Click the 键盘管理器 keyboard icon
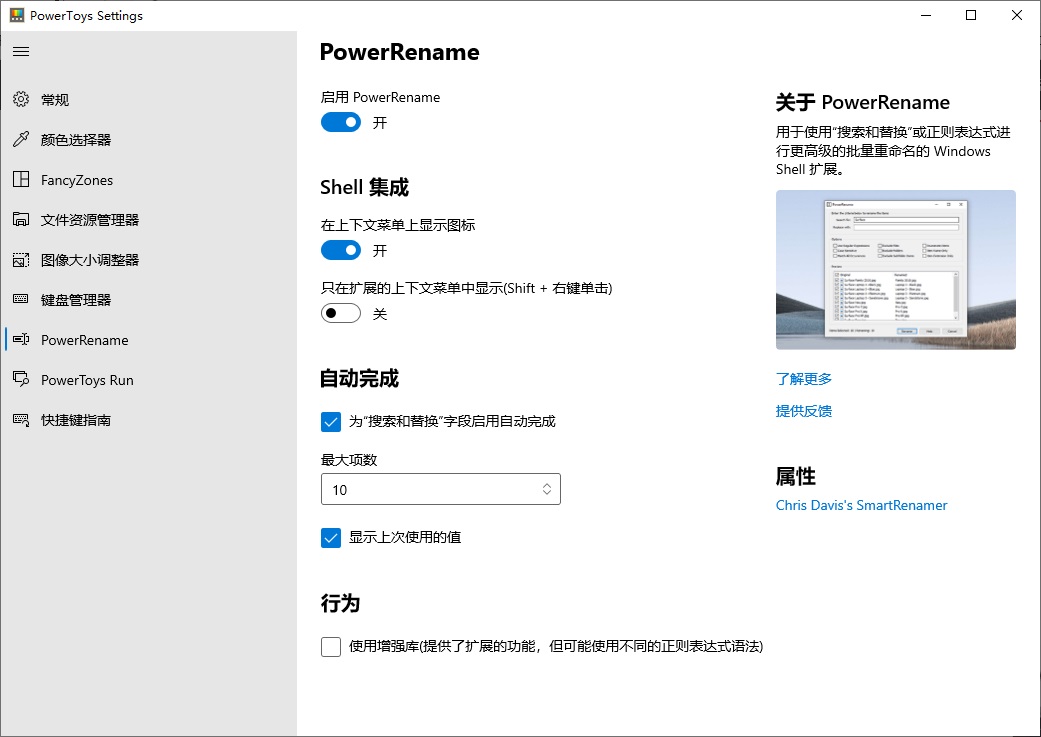The width and height of the screenshot is (1041, 737). point(21,299)
